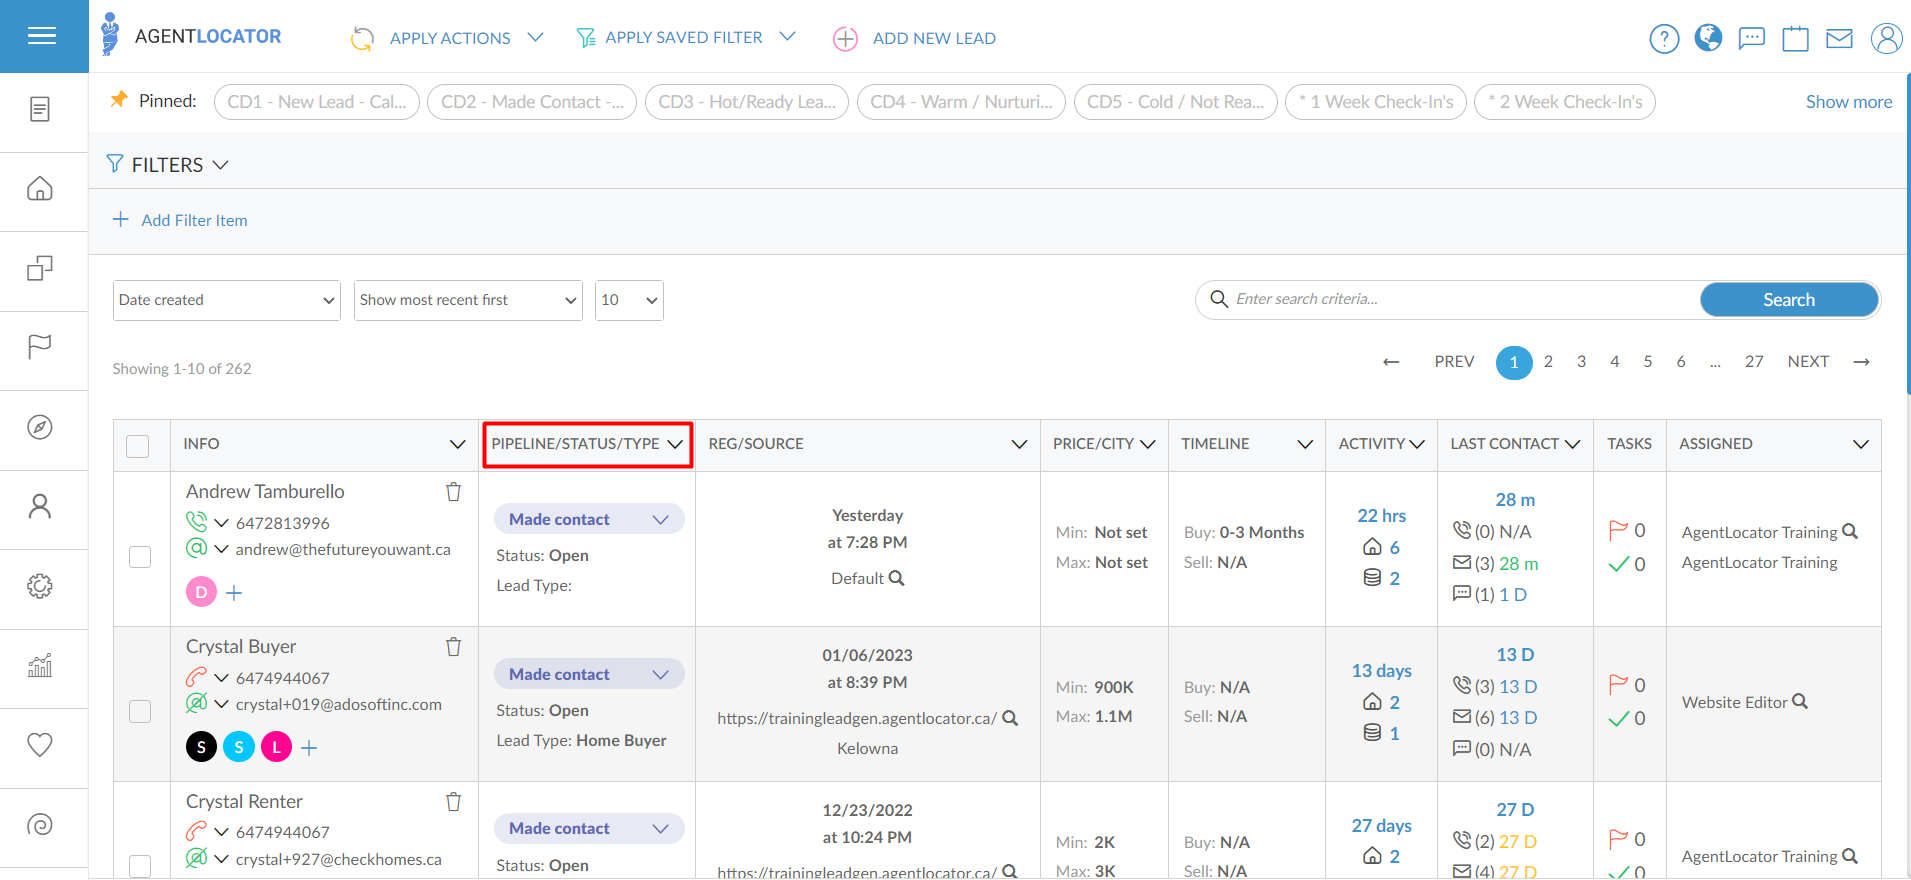This screenshot has height=880, width=1911.
Task: Open lead name Crystal Buyer
Action: point(241,647)
